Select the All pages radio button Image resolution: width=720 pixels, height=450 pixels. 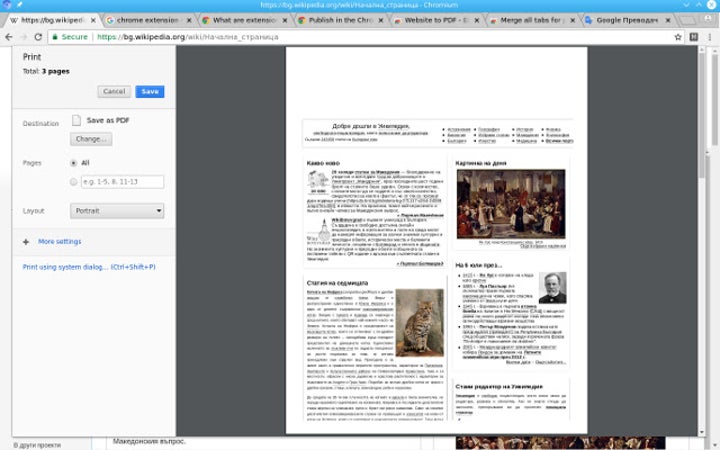tap(74, 162)
